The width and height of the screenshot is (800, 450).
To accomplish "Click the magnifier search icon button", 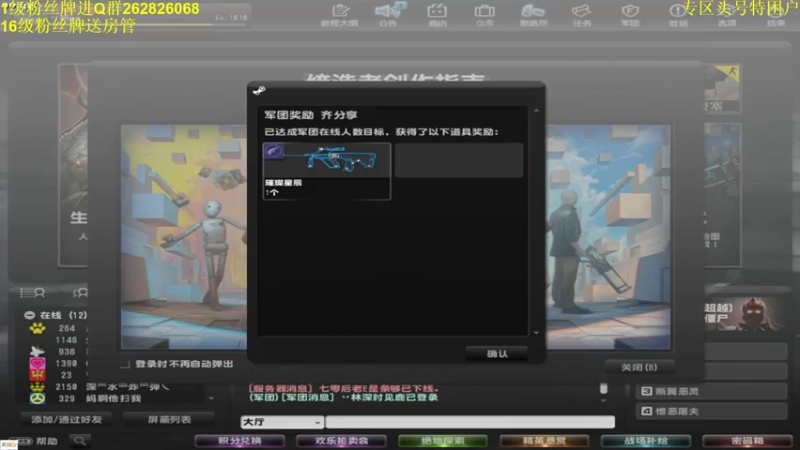I will tap(80, 440).
